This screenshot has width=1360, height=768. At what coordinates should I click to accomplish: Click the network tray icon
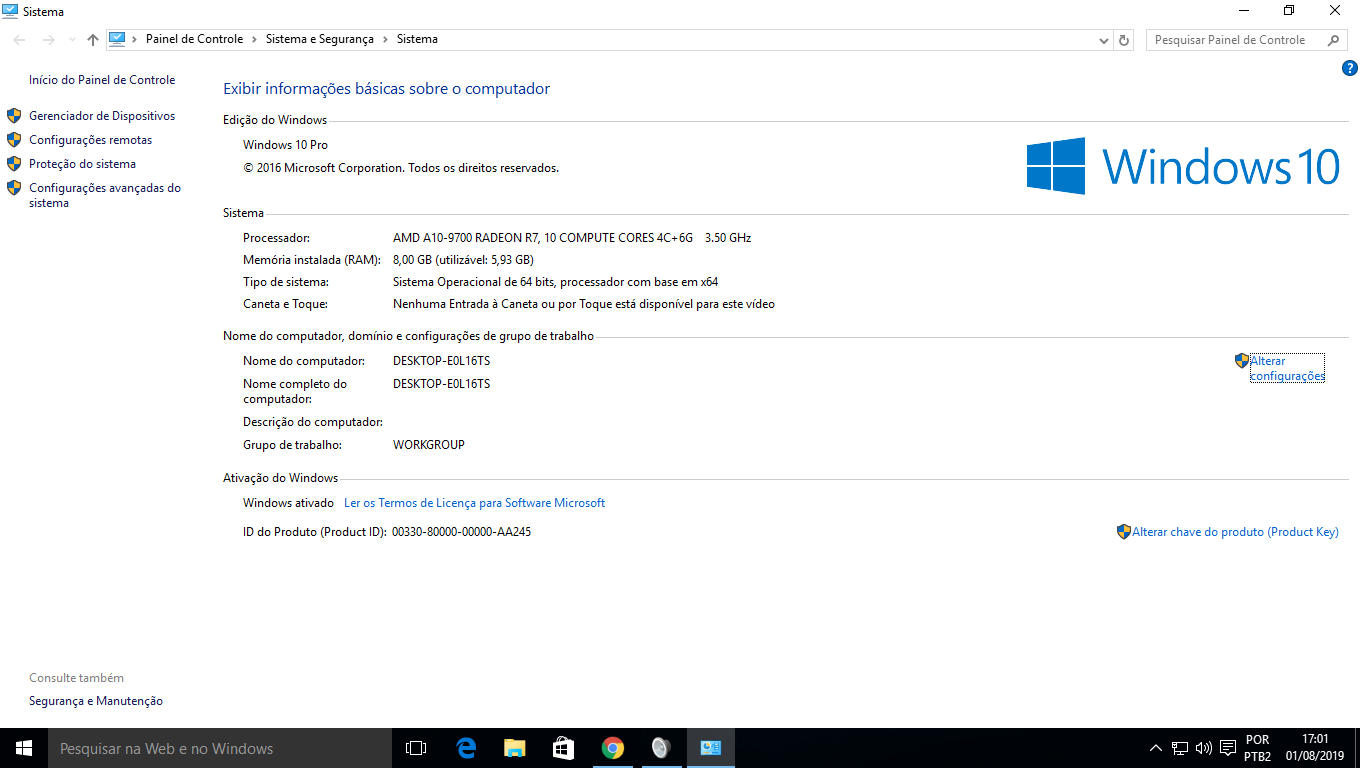coord(1180,748)
